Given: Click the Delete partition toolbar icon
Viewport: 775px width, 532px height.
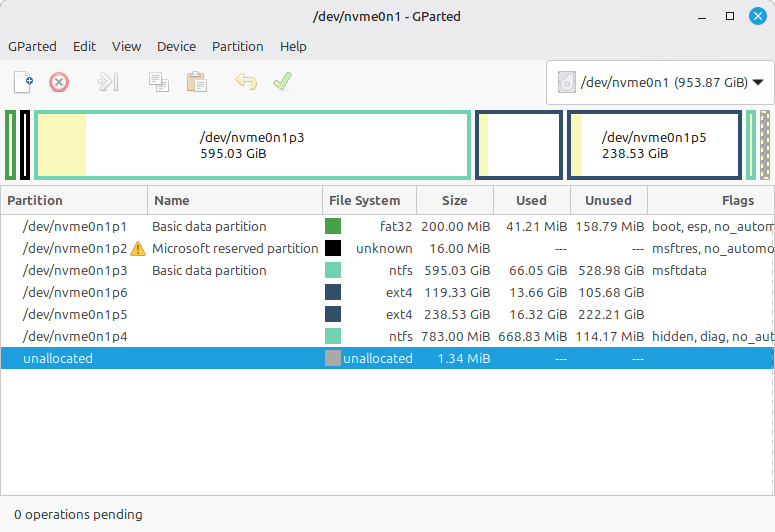Looking at the screenshot, I should 59,82.
